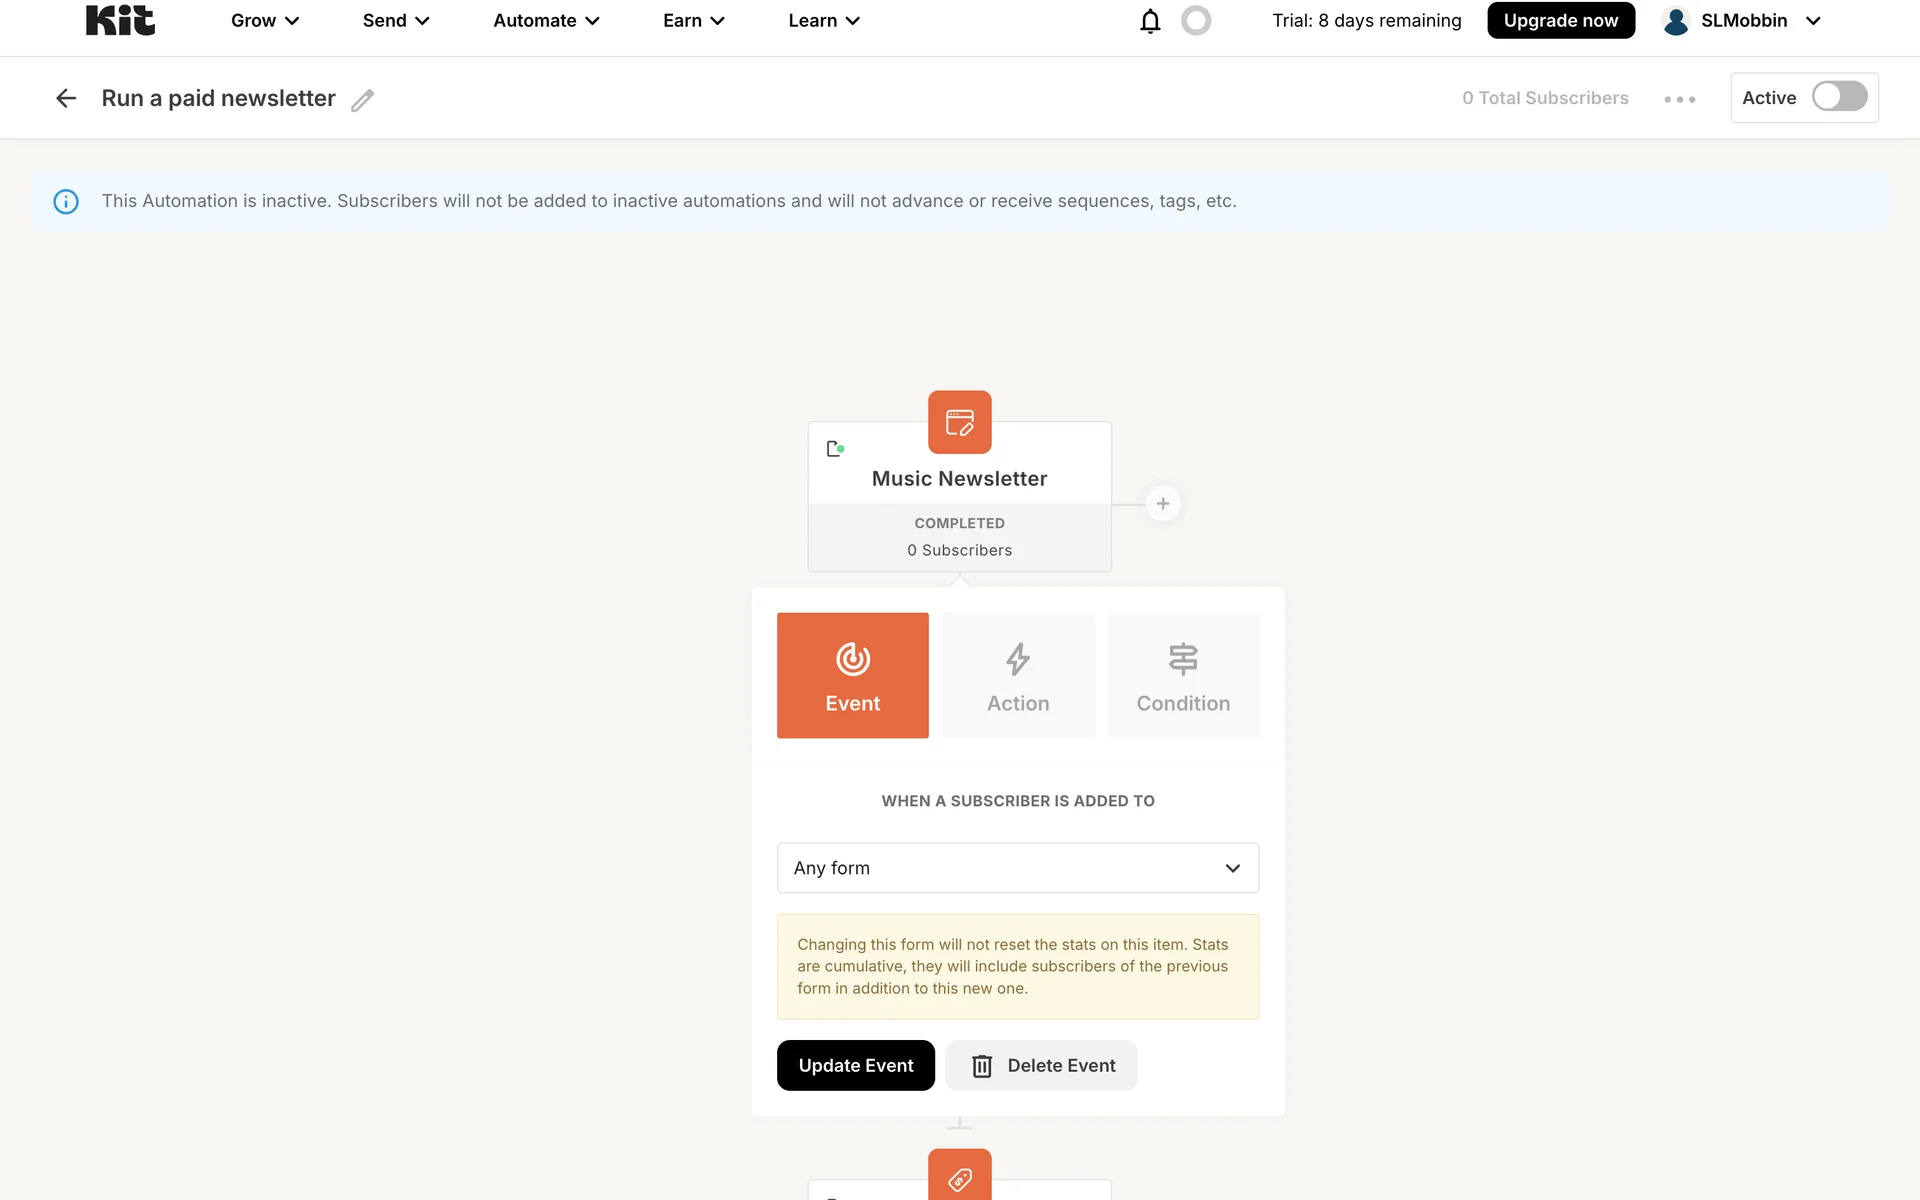Edit automation name with pencil icon
The width and height of the screenshot is (1920, 1200).
pos(362,100)
